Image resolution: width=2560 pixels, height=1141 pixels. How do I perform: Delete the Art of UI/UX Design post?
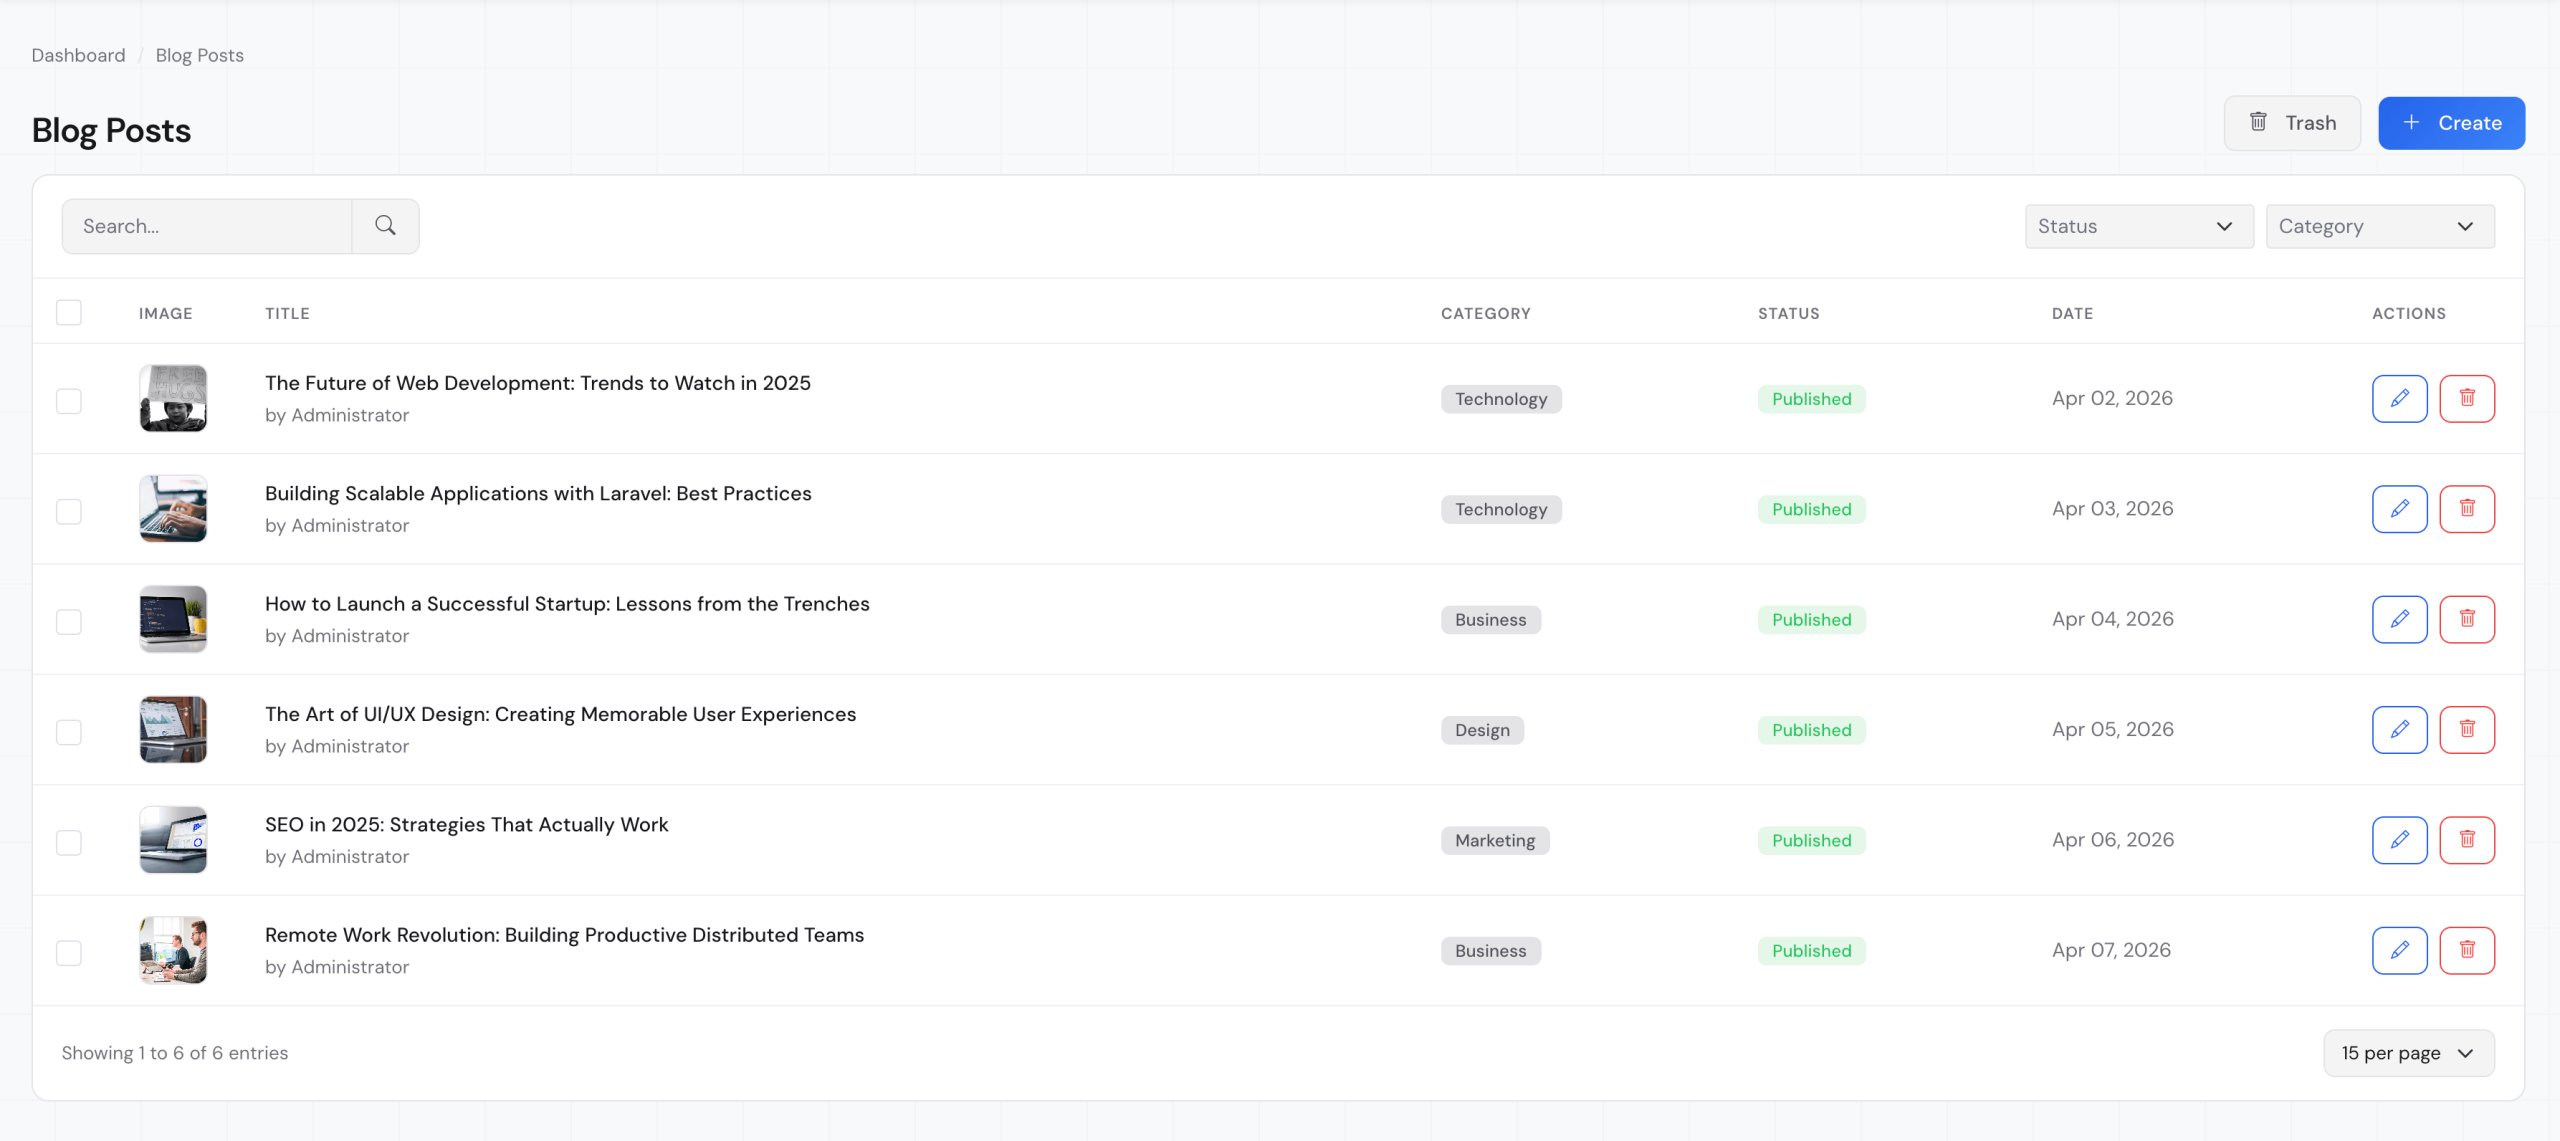2466,730
